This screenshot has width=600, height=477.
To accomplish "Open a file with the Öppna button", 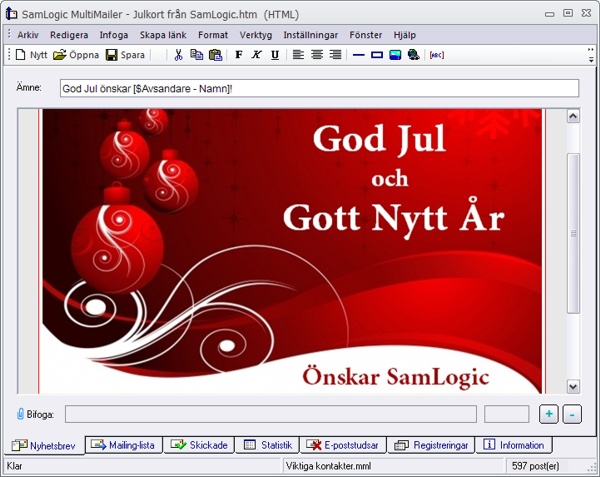I will (76, 55).
